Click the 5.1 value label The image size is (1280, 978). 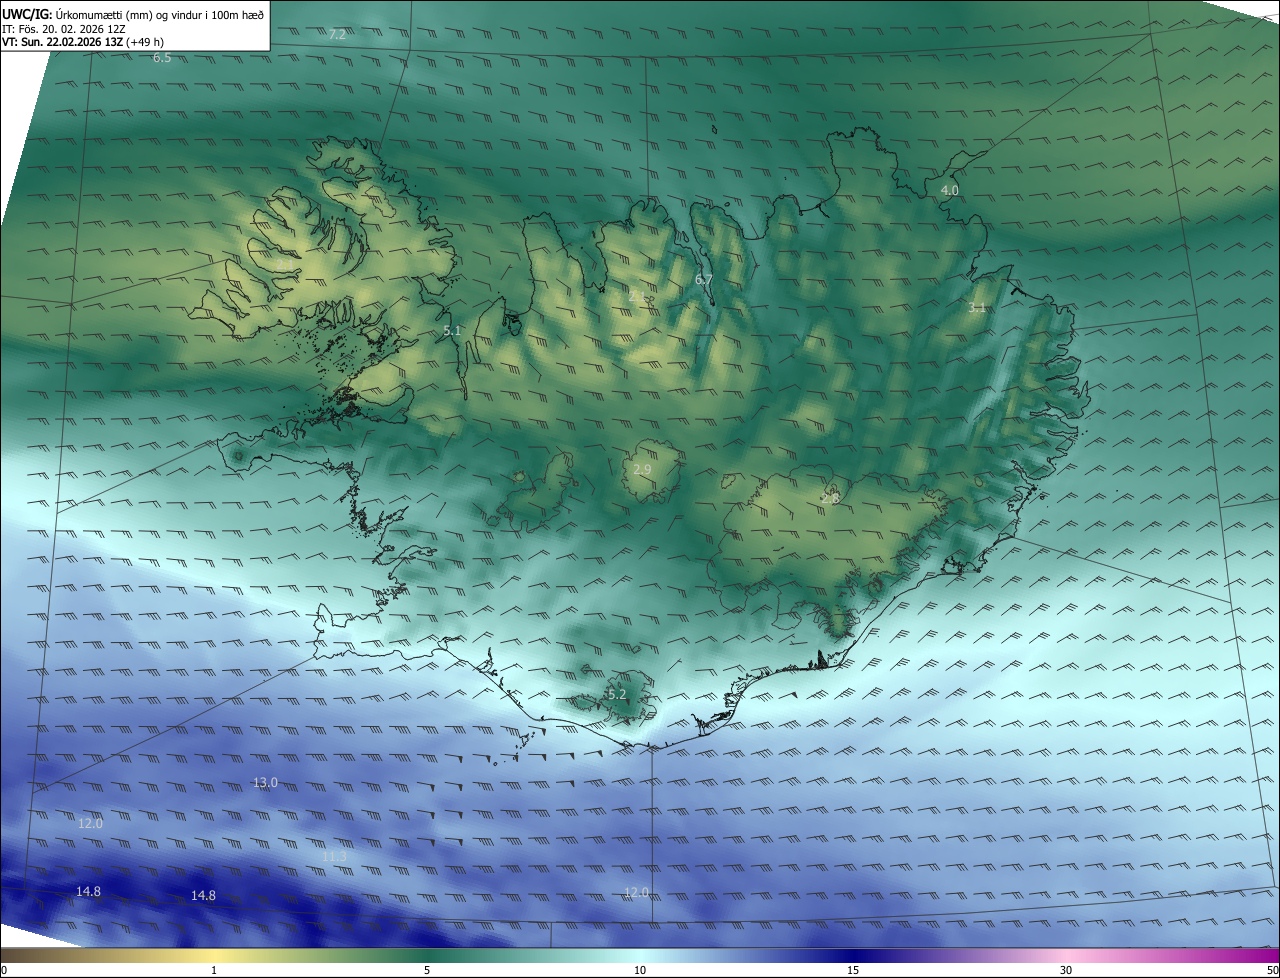452,330
